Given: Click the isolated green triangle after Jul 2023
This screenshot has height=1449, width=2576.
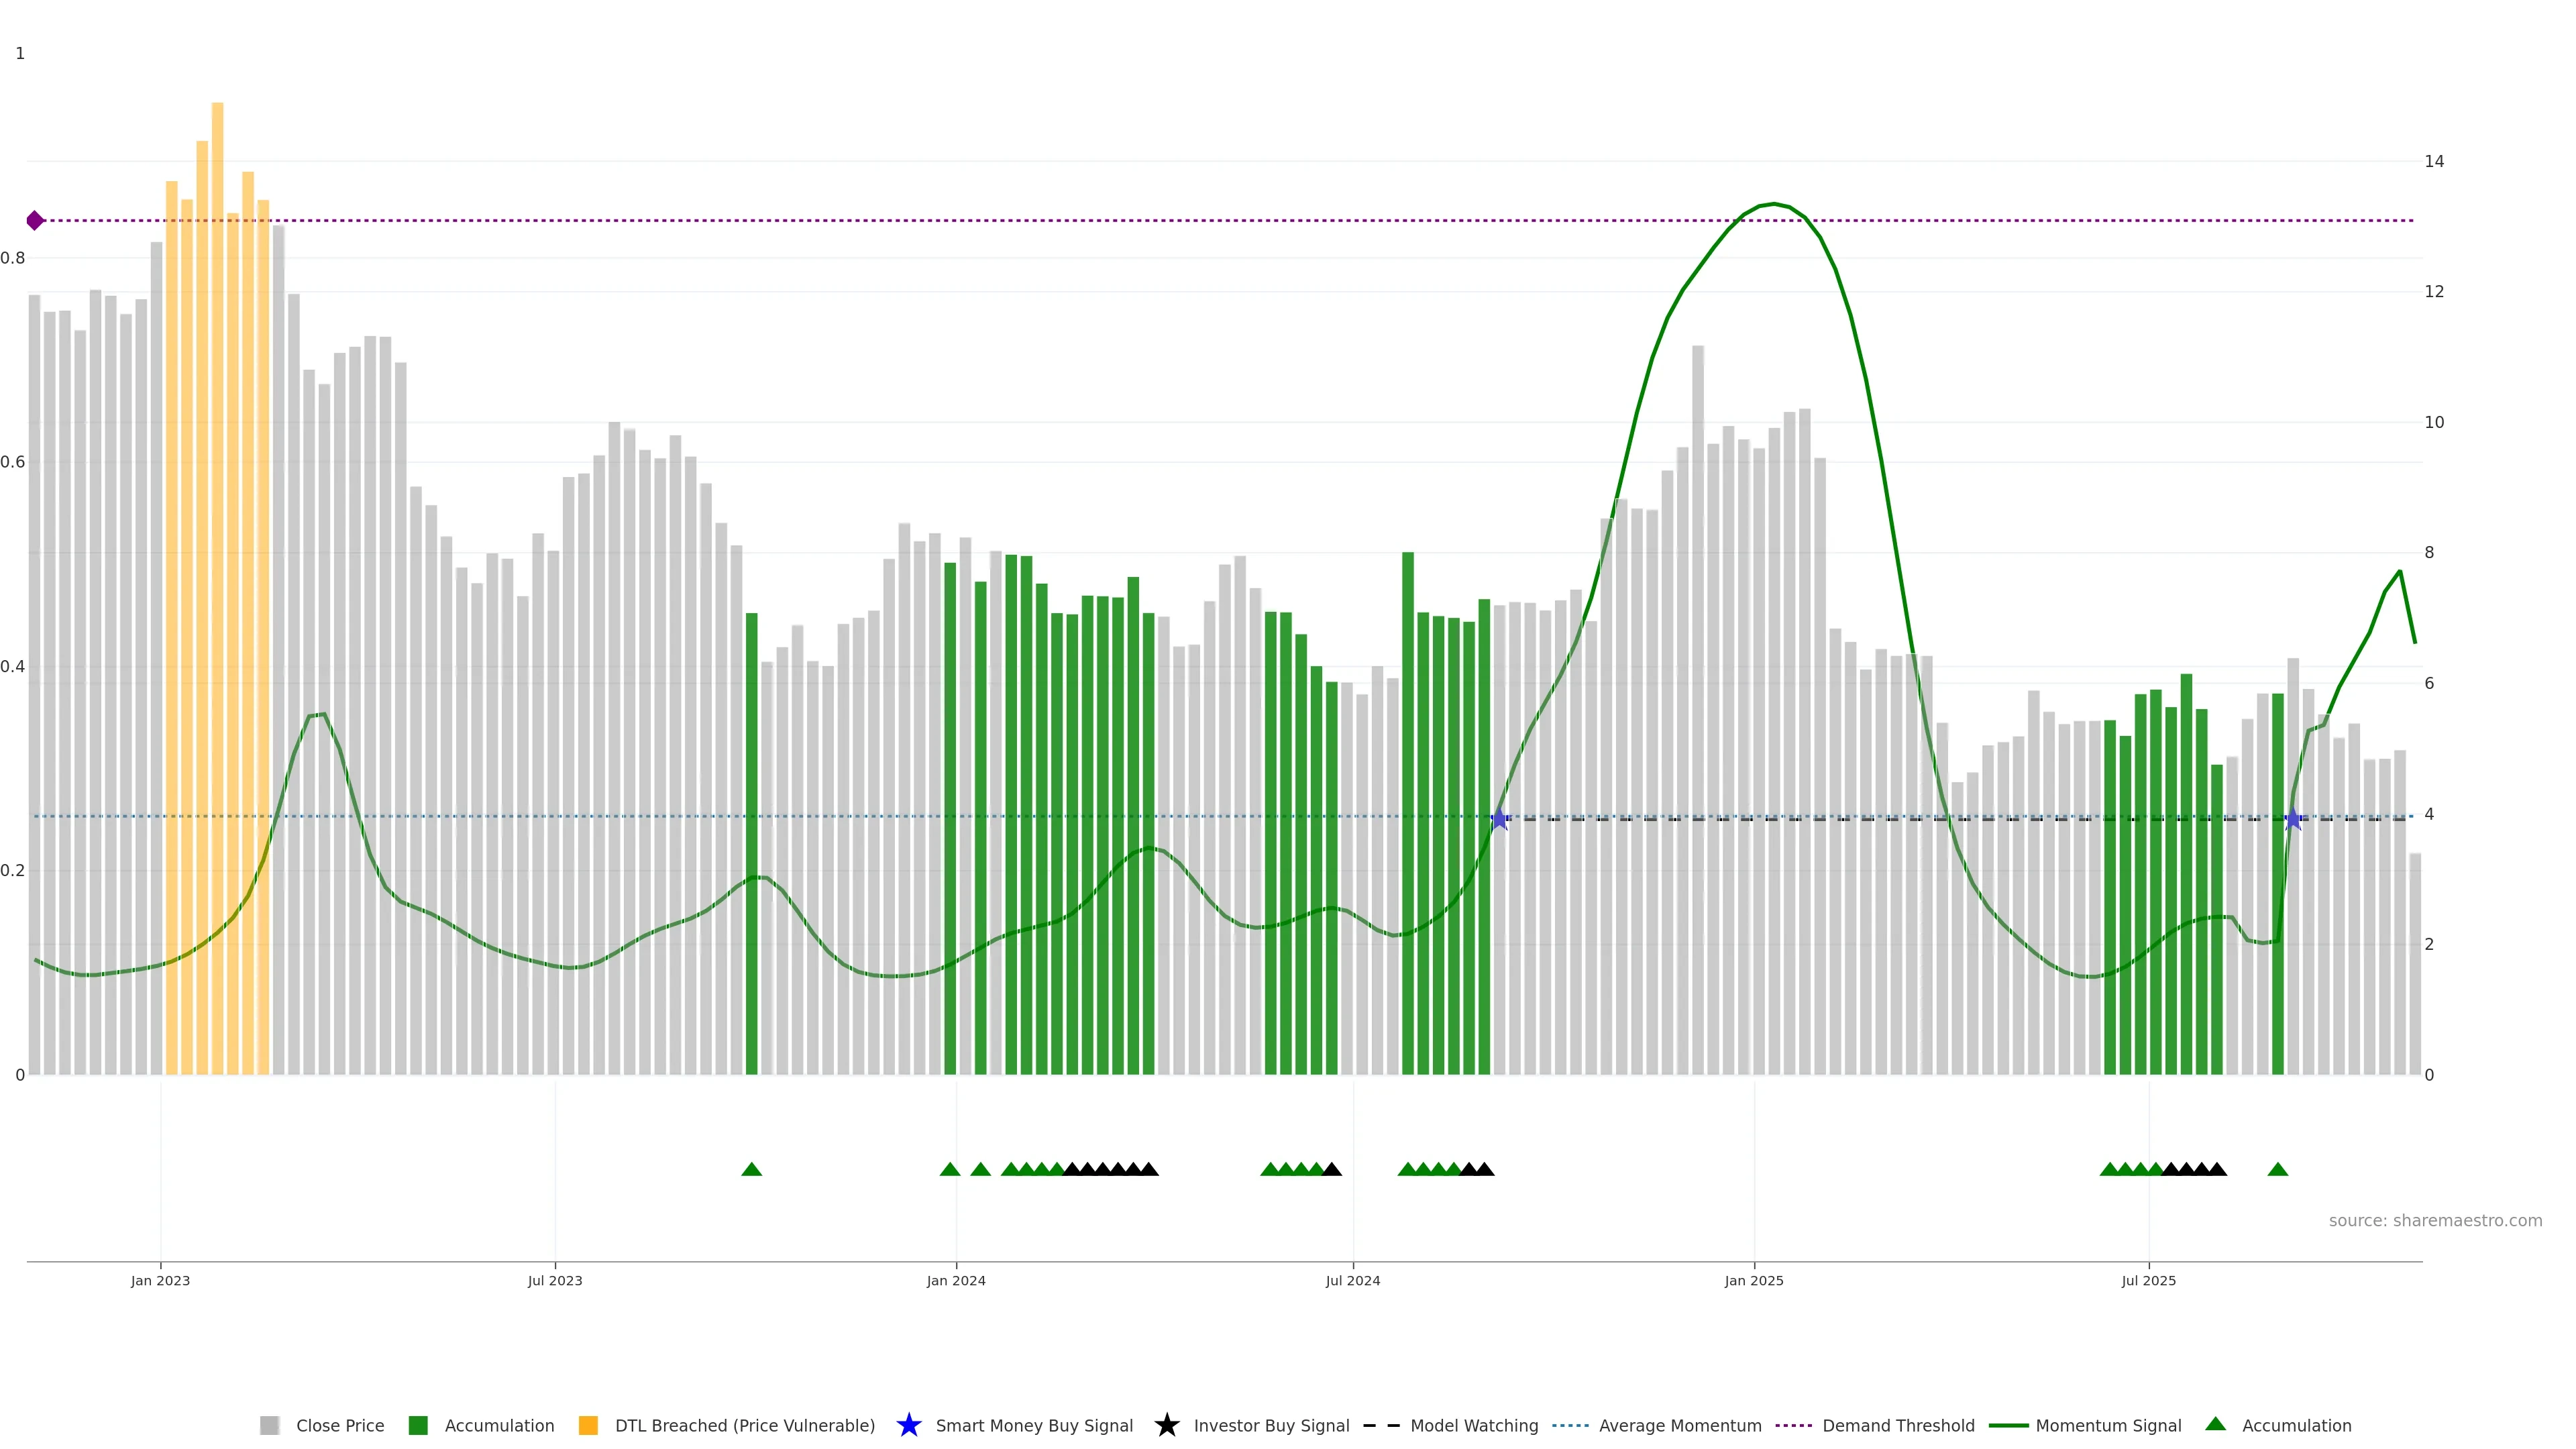Looking at the screenshot, I should point(751,1169).
